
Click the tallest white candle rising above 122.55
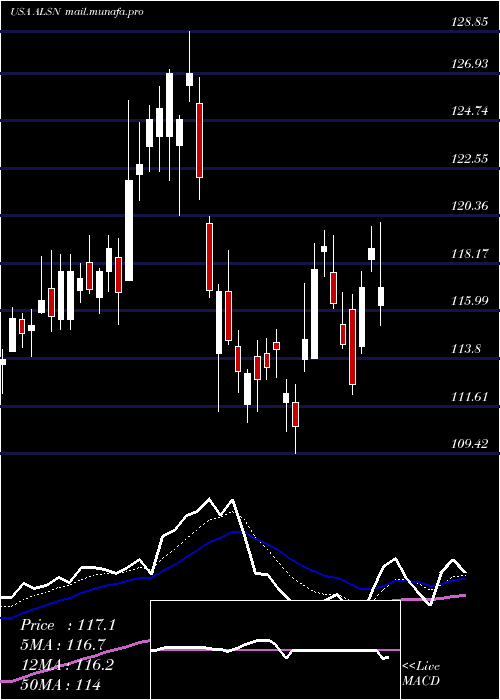129,230
